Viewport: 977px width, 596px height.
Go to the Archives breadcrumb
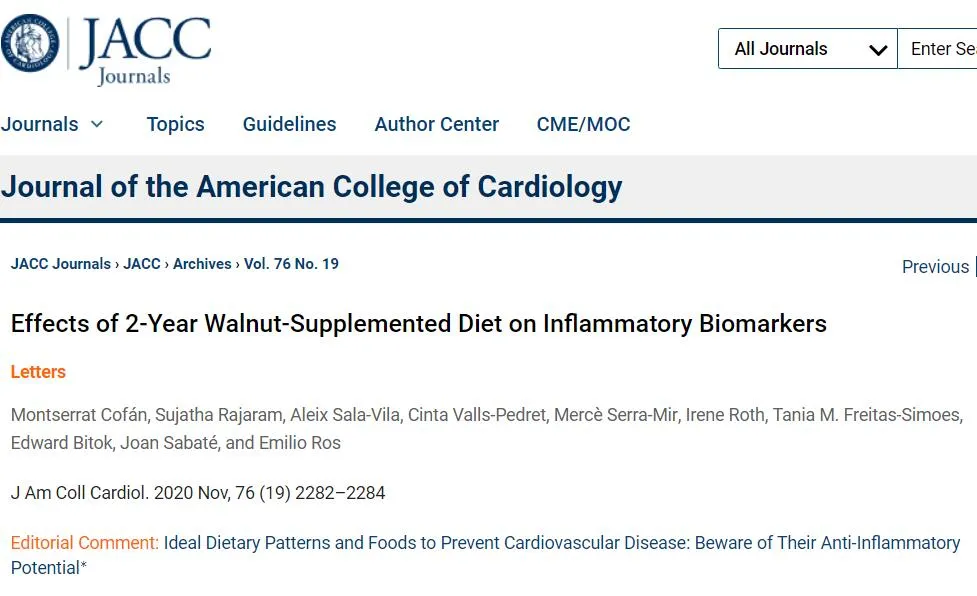coord(202,264)
